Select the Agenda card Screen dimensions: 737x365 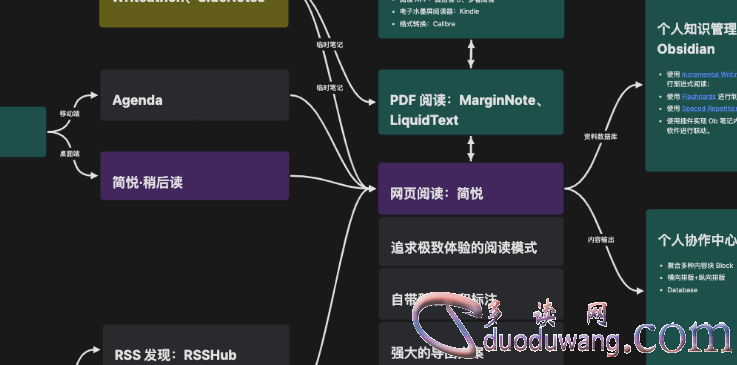195,95
